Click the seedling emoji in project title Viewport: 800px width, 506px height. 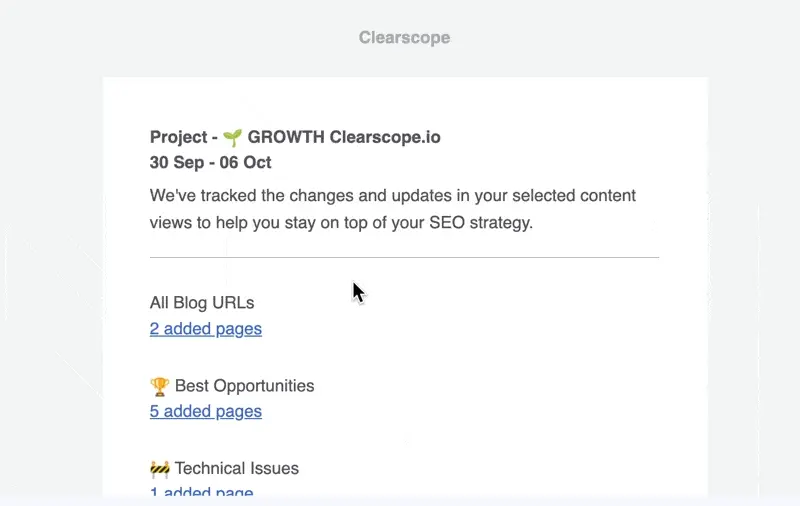coord(232,137)
